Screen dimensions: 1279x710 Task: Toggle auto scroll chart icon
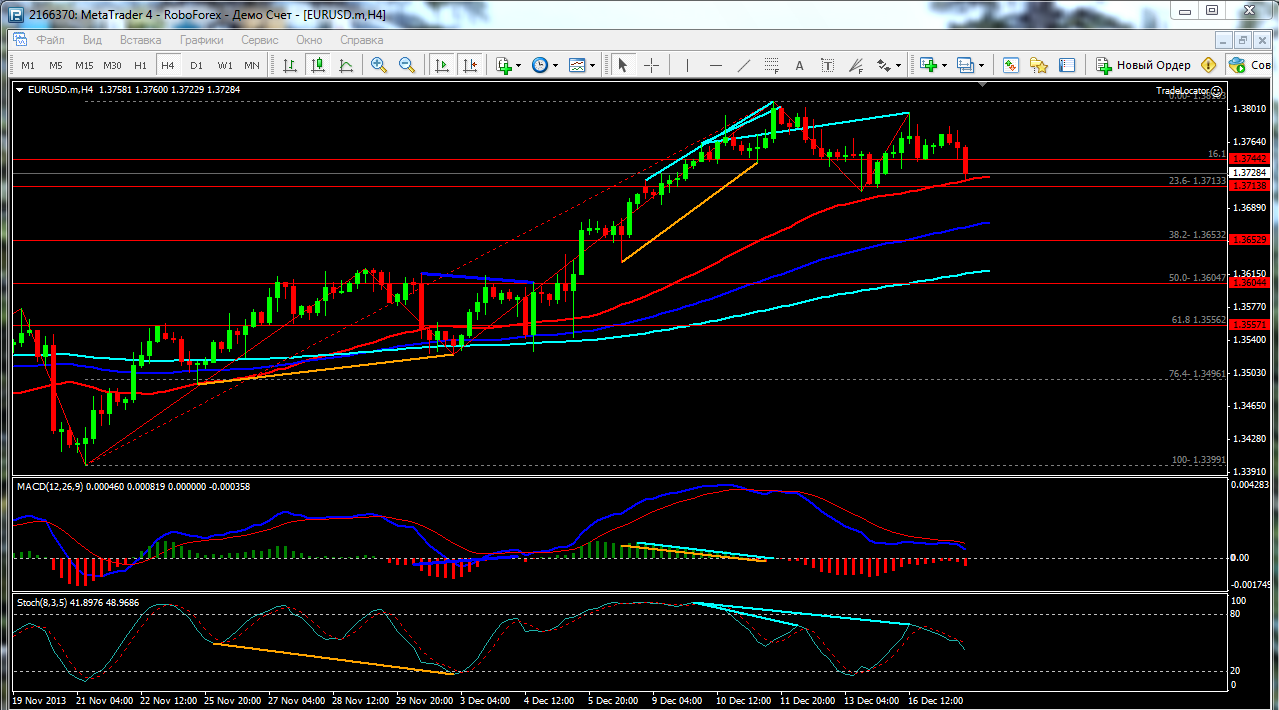click(x=441, y=65)
